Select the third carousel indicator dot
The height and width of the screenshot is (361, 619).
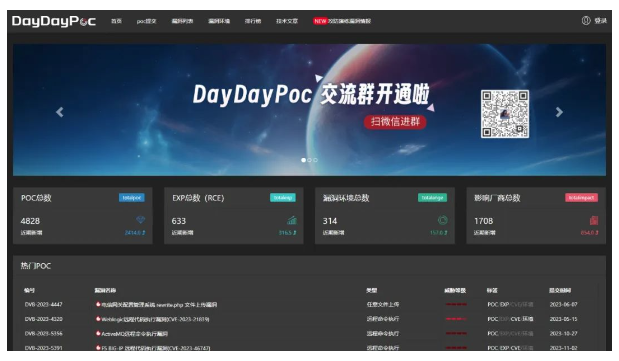[315, 160]
